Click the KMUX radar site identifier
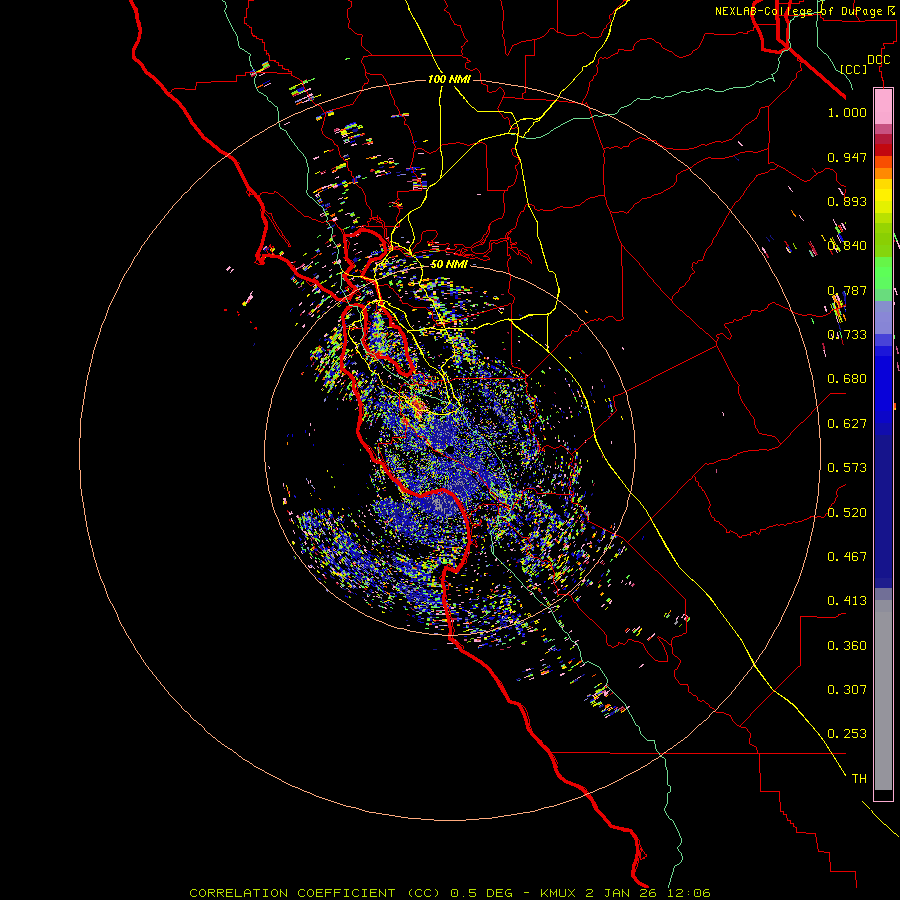Image resolution: width=900 pixels, height=900 pixels. pos(560,893)
